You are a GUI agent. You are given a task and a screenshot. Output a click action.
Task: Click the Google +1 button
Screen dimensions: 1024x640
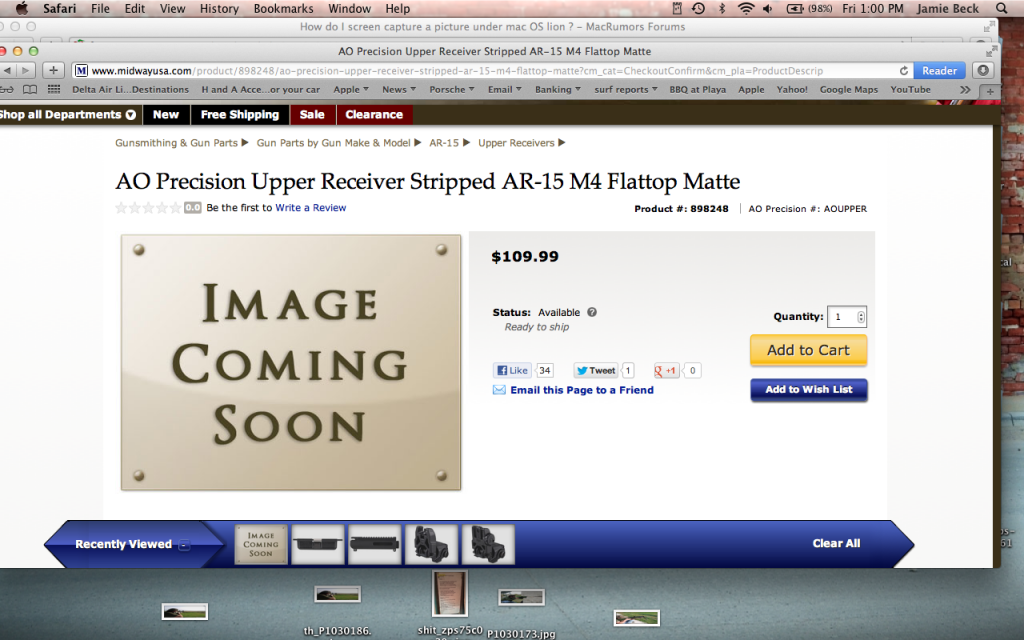(665, 370)
